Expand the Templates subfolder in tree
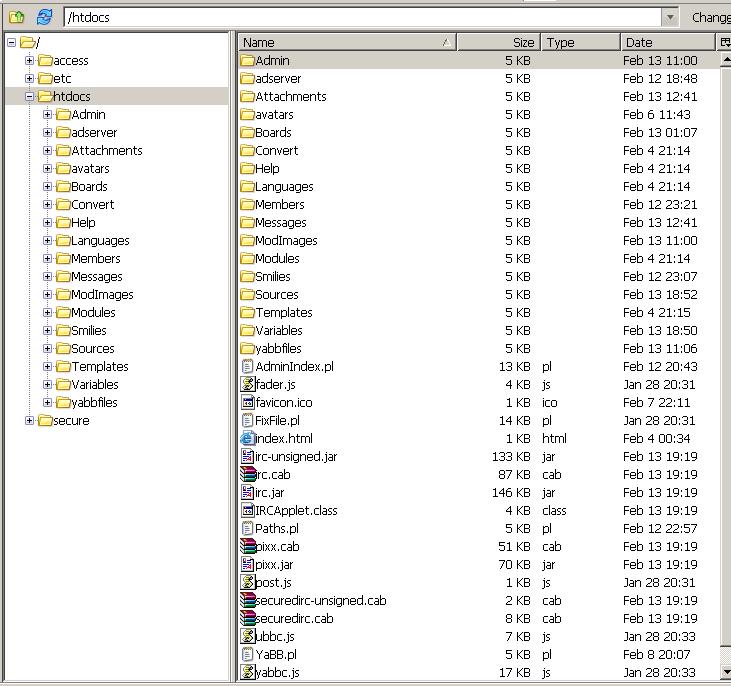 tap(47, 367)
